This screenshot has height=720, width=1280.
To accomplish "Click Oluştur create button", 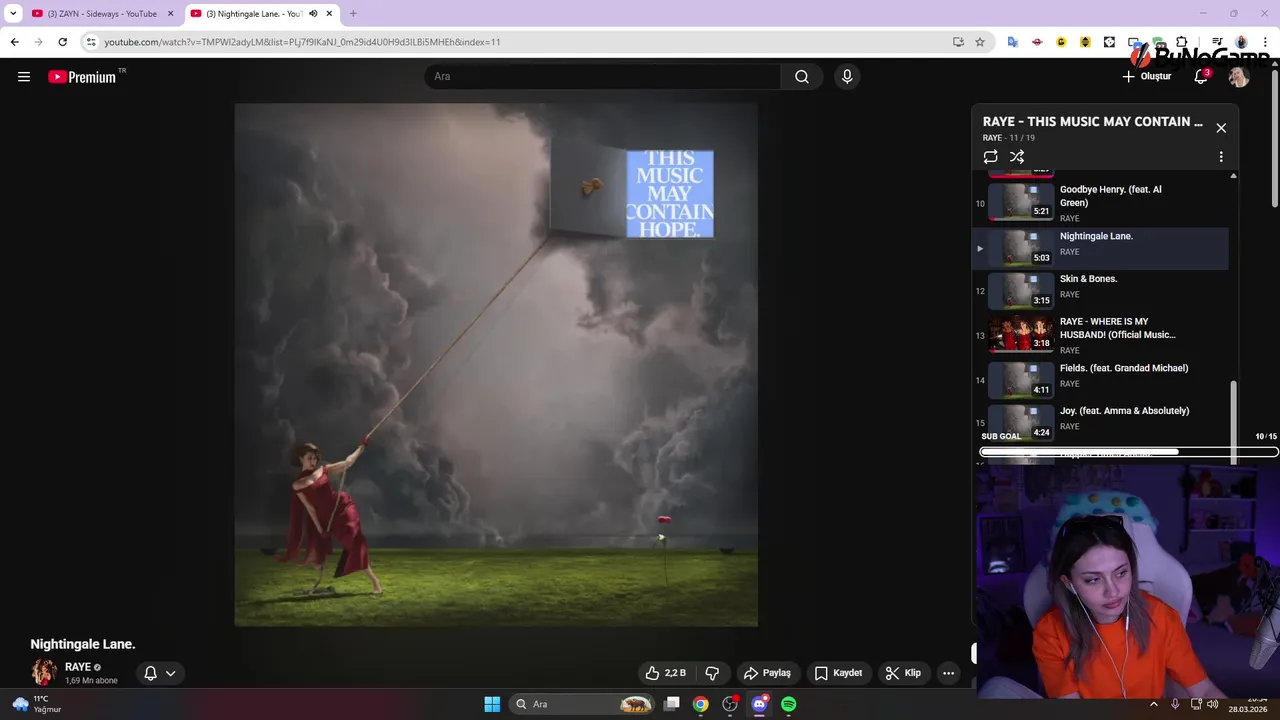I will click(1146, 77).
